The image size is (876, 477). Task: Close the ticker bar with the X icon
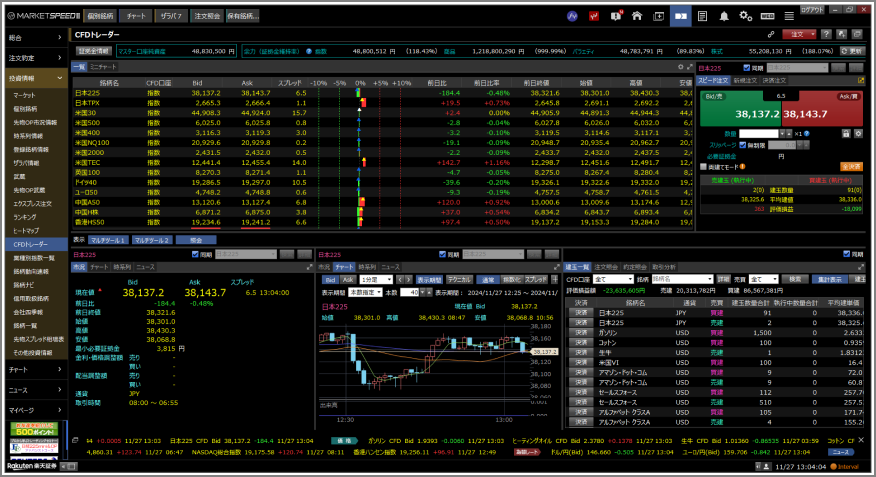(x=861, y=440)
